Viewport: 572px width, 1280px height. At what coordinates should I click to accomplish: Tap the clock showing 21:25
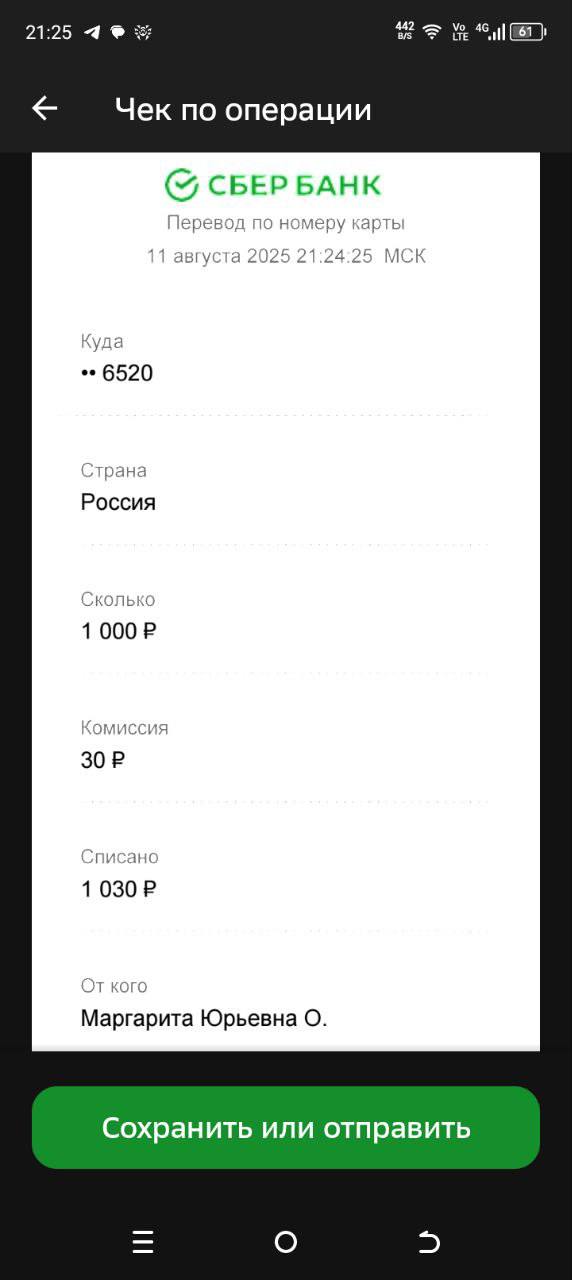tap(48, 32)
